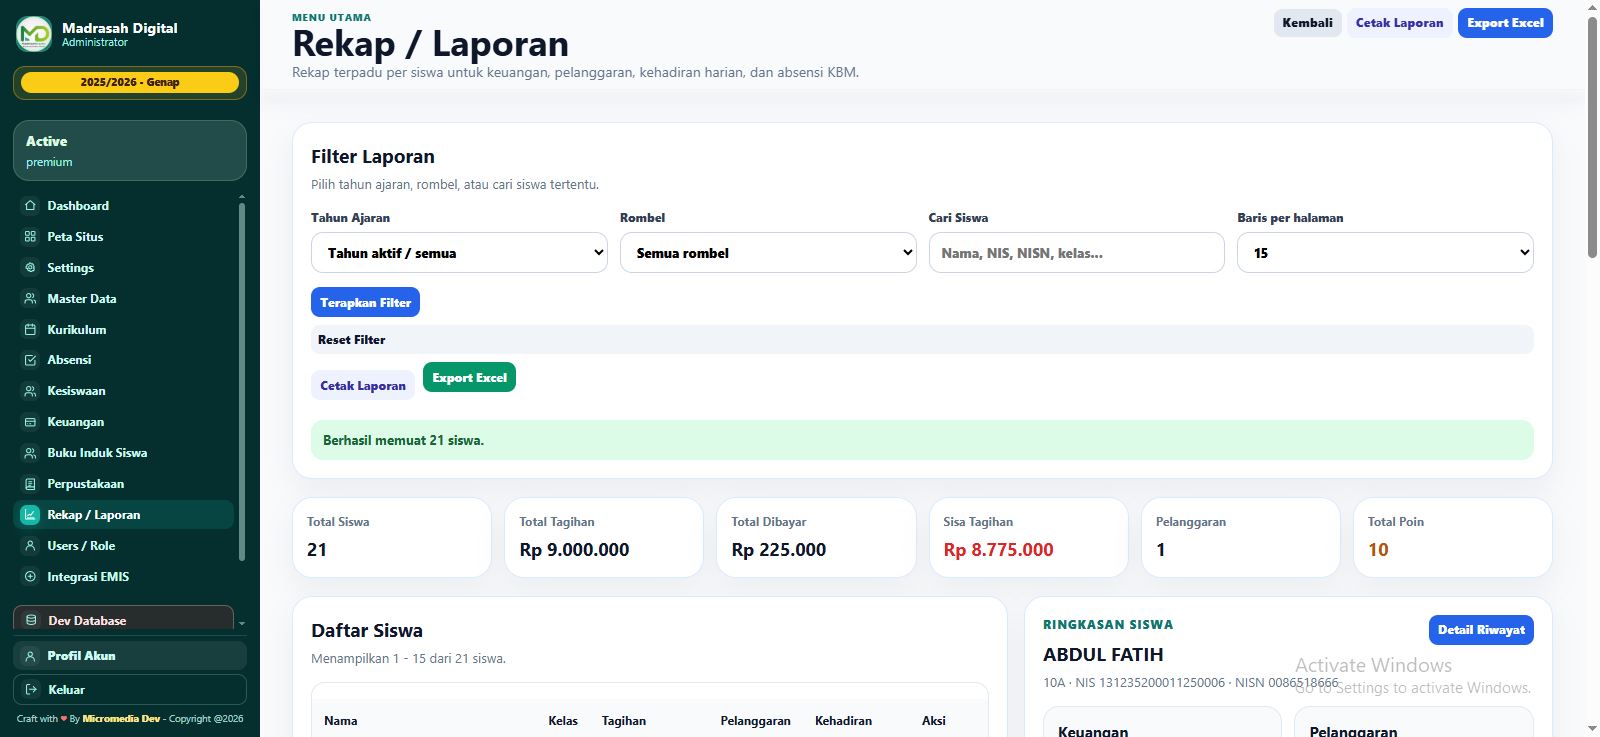The image size is (1600, 737).
Task: Click the Total Poin 10 card
Action: (x=1452, y=537)
